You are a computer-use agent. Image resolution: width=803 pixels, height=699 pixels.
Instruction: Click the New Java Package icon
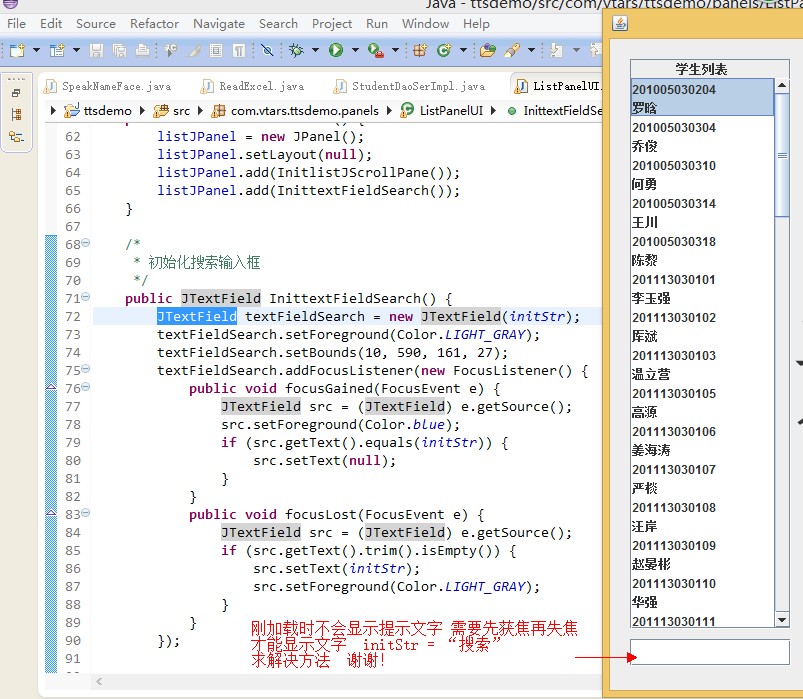click(x=420, y=50)
